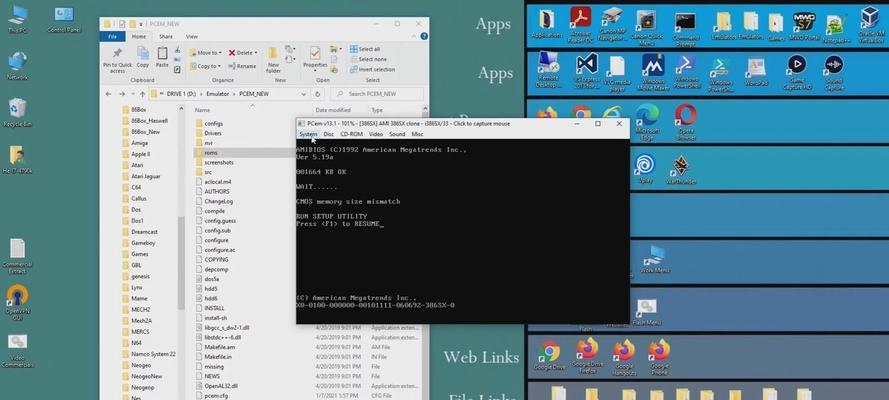
Task: Switch to the View ribbon tab
Action: (192, 36)
